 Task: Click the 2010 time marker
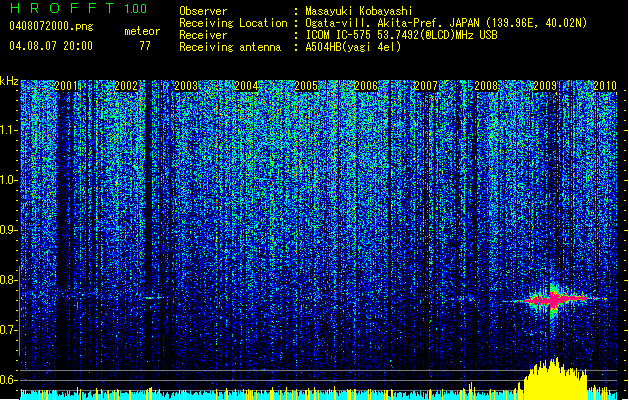pyautogui.click(x=605, y=86)
